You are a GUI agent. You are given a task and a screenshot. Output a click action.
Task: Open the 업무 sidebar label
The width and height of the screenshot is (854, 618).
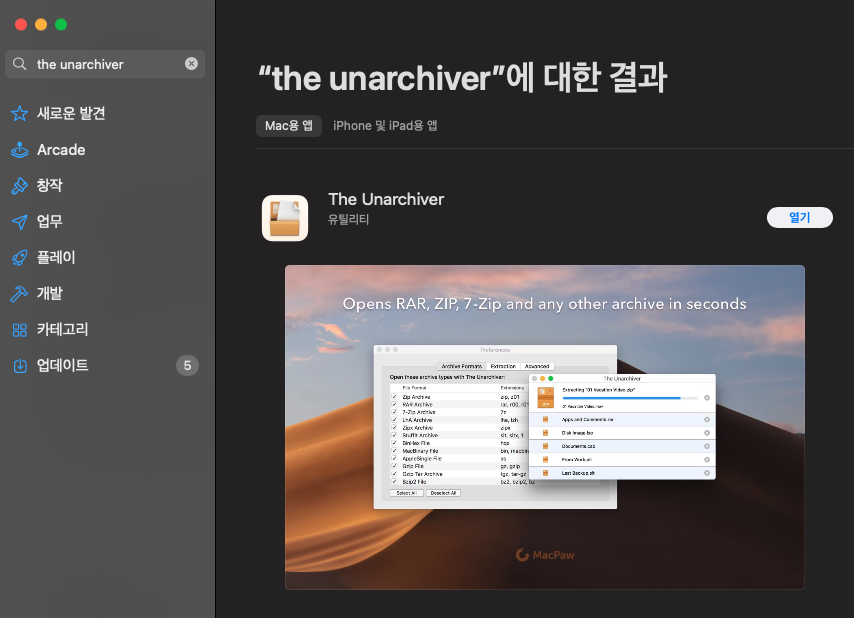(x=50, y=222)
